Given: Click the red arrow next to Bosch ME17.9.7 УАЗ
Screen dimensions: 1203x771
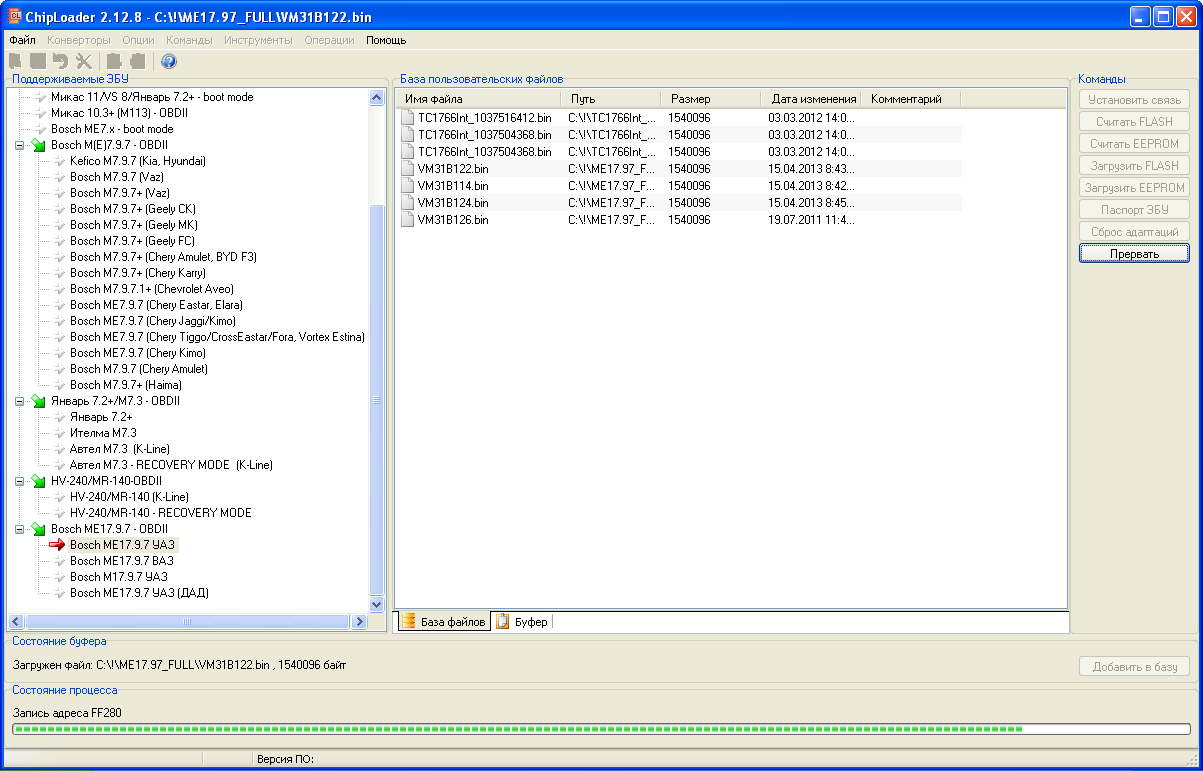Looking at the screenshot, I should (x=57, y=545).
